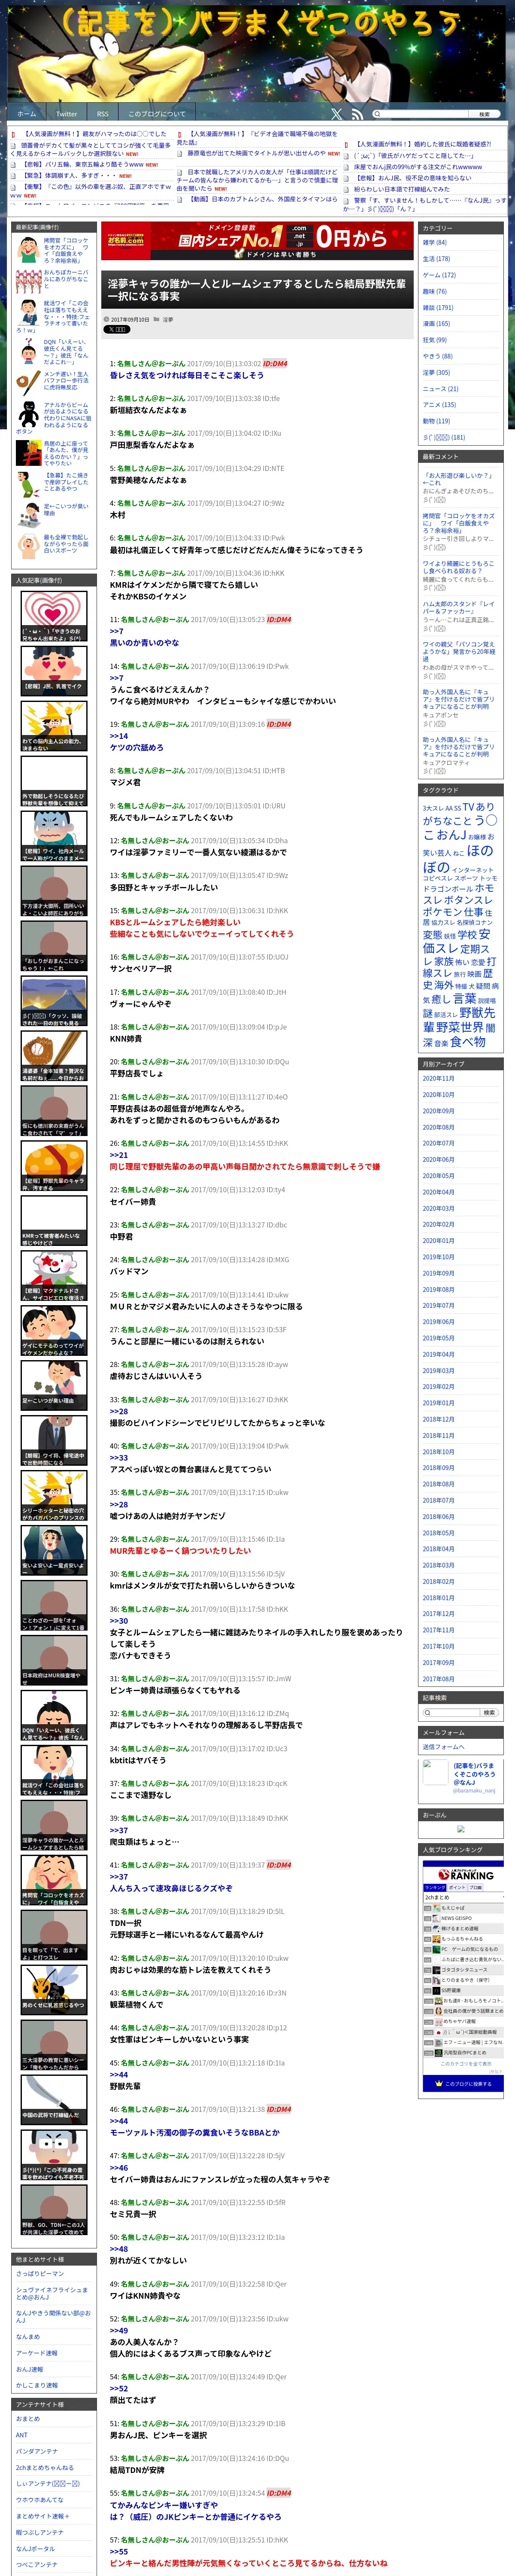Open popular article thumbnail with hornet
Image resolution: width=515 pixels, height=2576 pixels.
[54, 1990]
